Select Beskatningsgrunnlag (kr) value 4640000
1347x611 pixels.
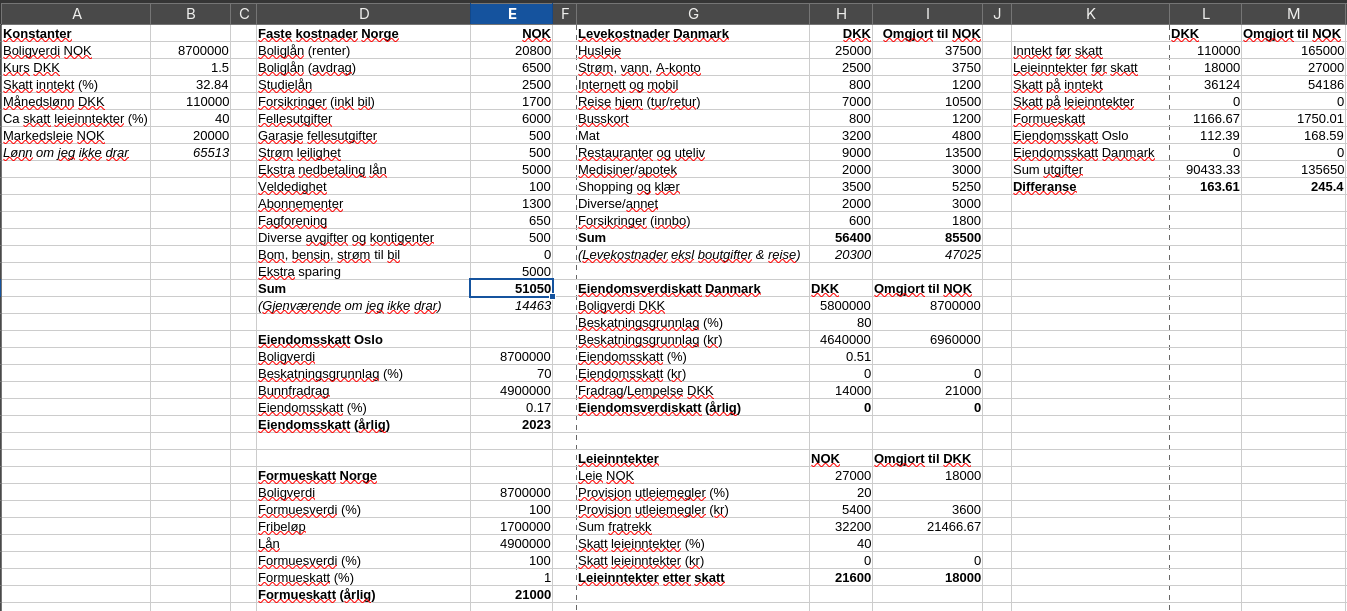(x=841, y=339)
